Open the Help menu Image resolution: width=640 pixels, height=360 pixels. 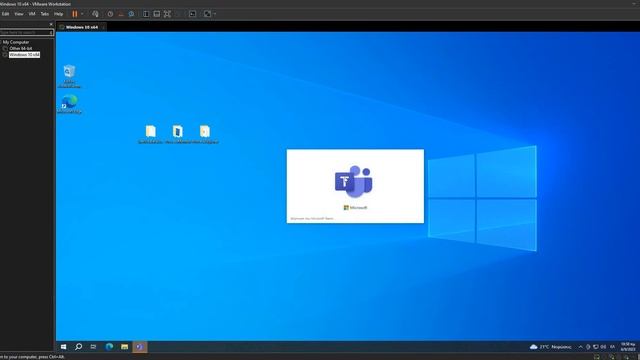coord(58,14)
